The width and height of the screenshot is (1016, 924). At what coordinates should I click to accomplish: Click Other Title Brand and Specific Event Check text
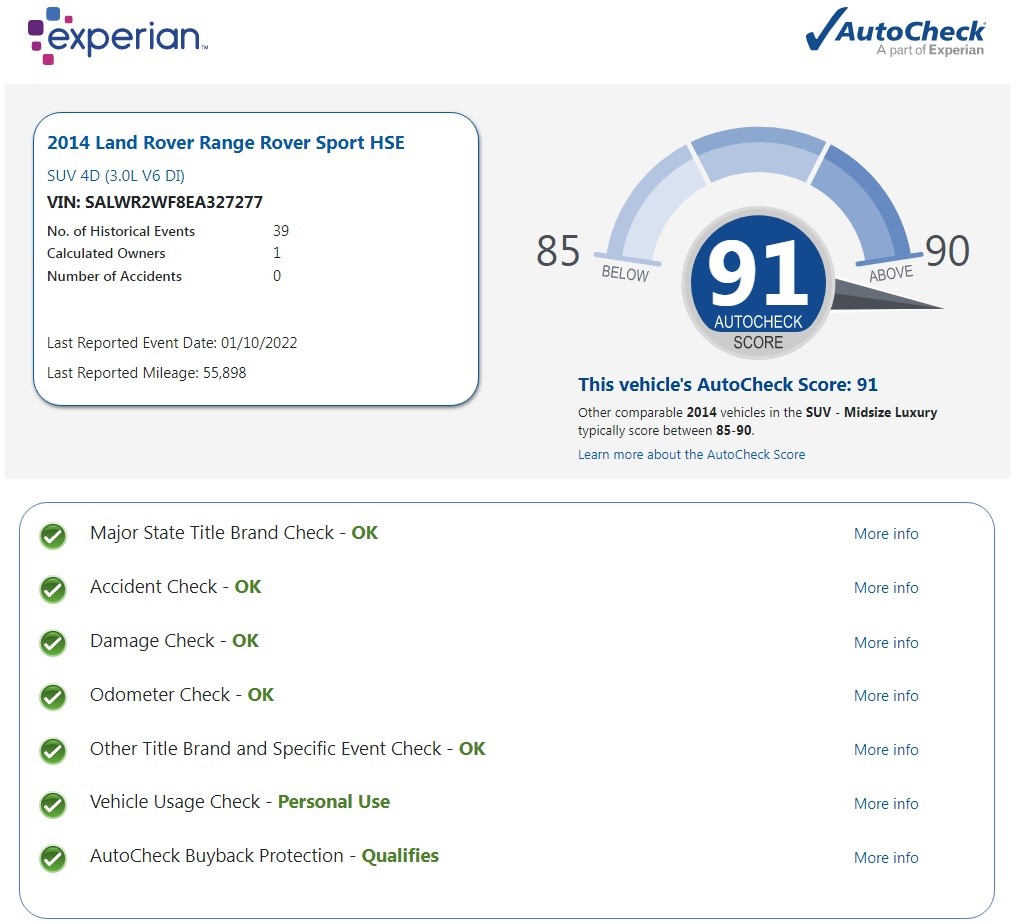[x=288, y=749]
